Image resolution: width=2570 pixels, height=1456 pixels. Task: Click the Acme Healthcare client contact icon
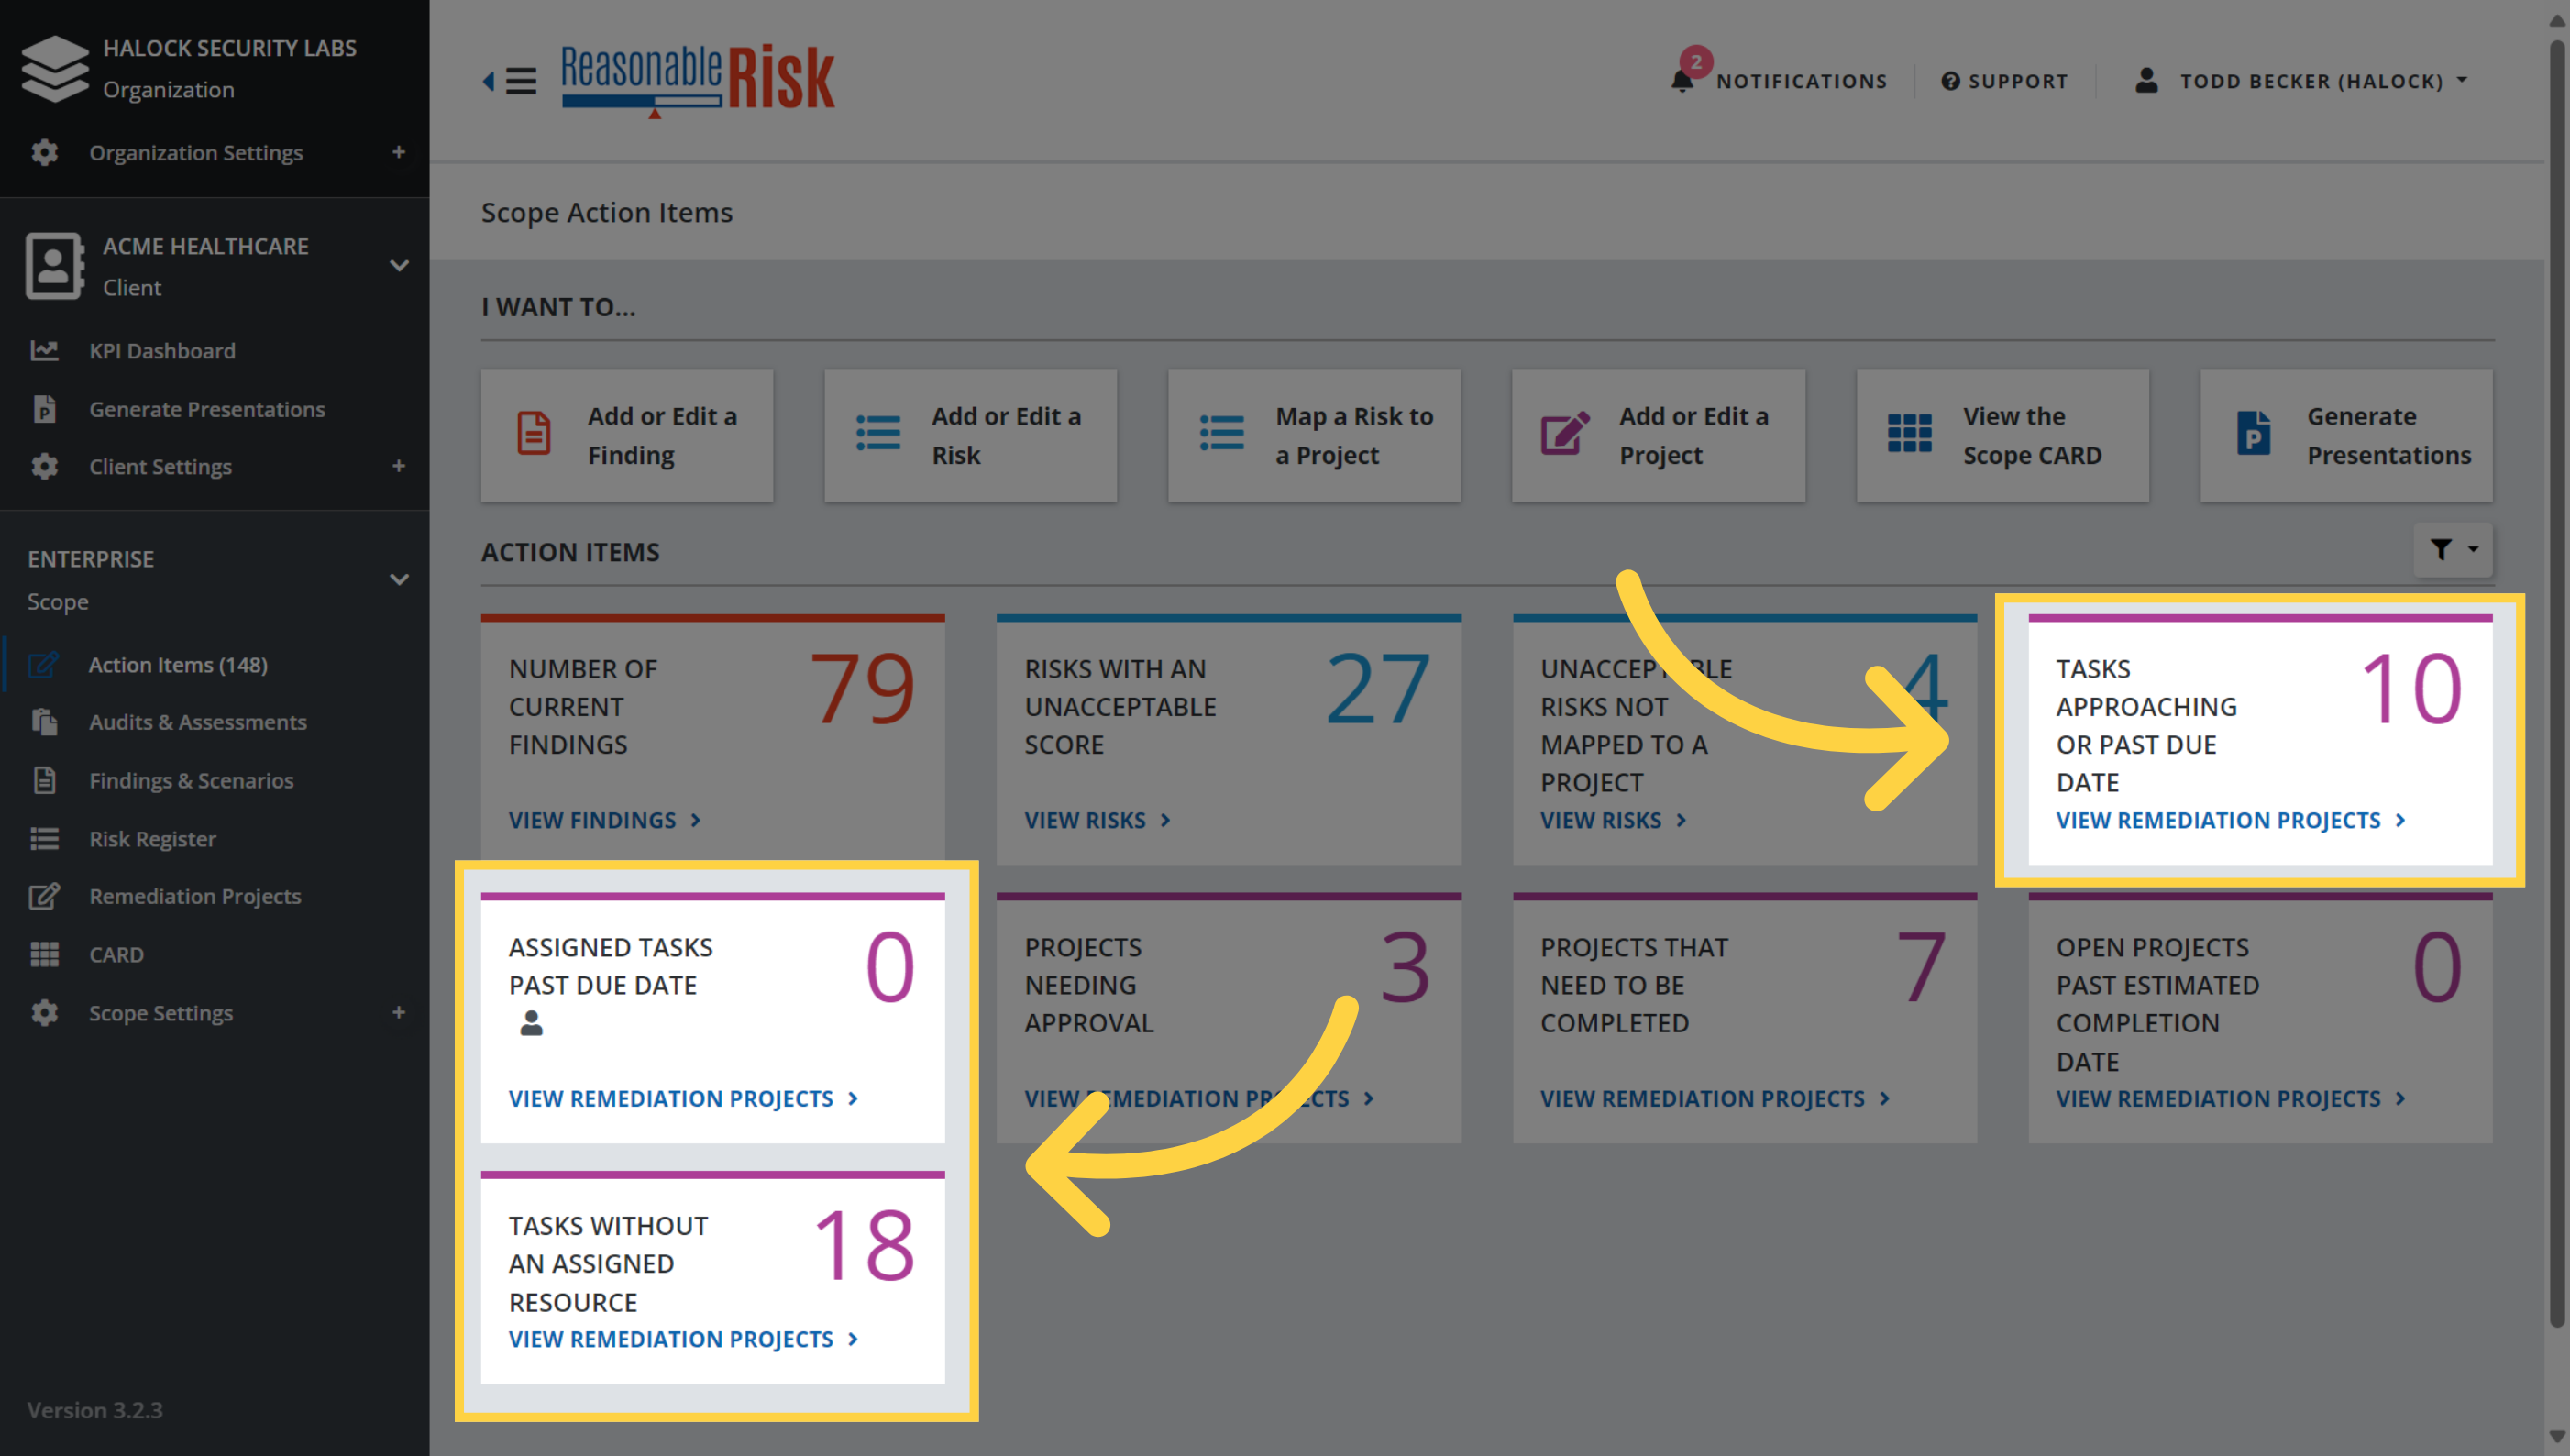(x=54, y=266)
